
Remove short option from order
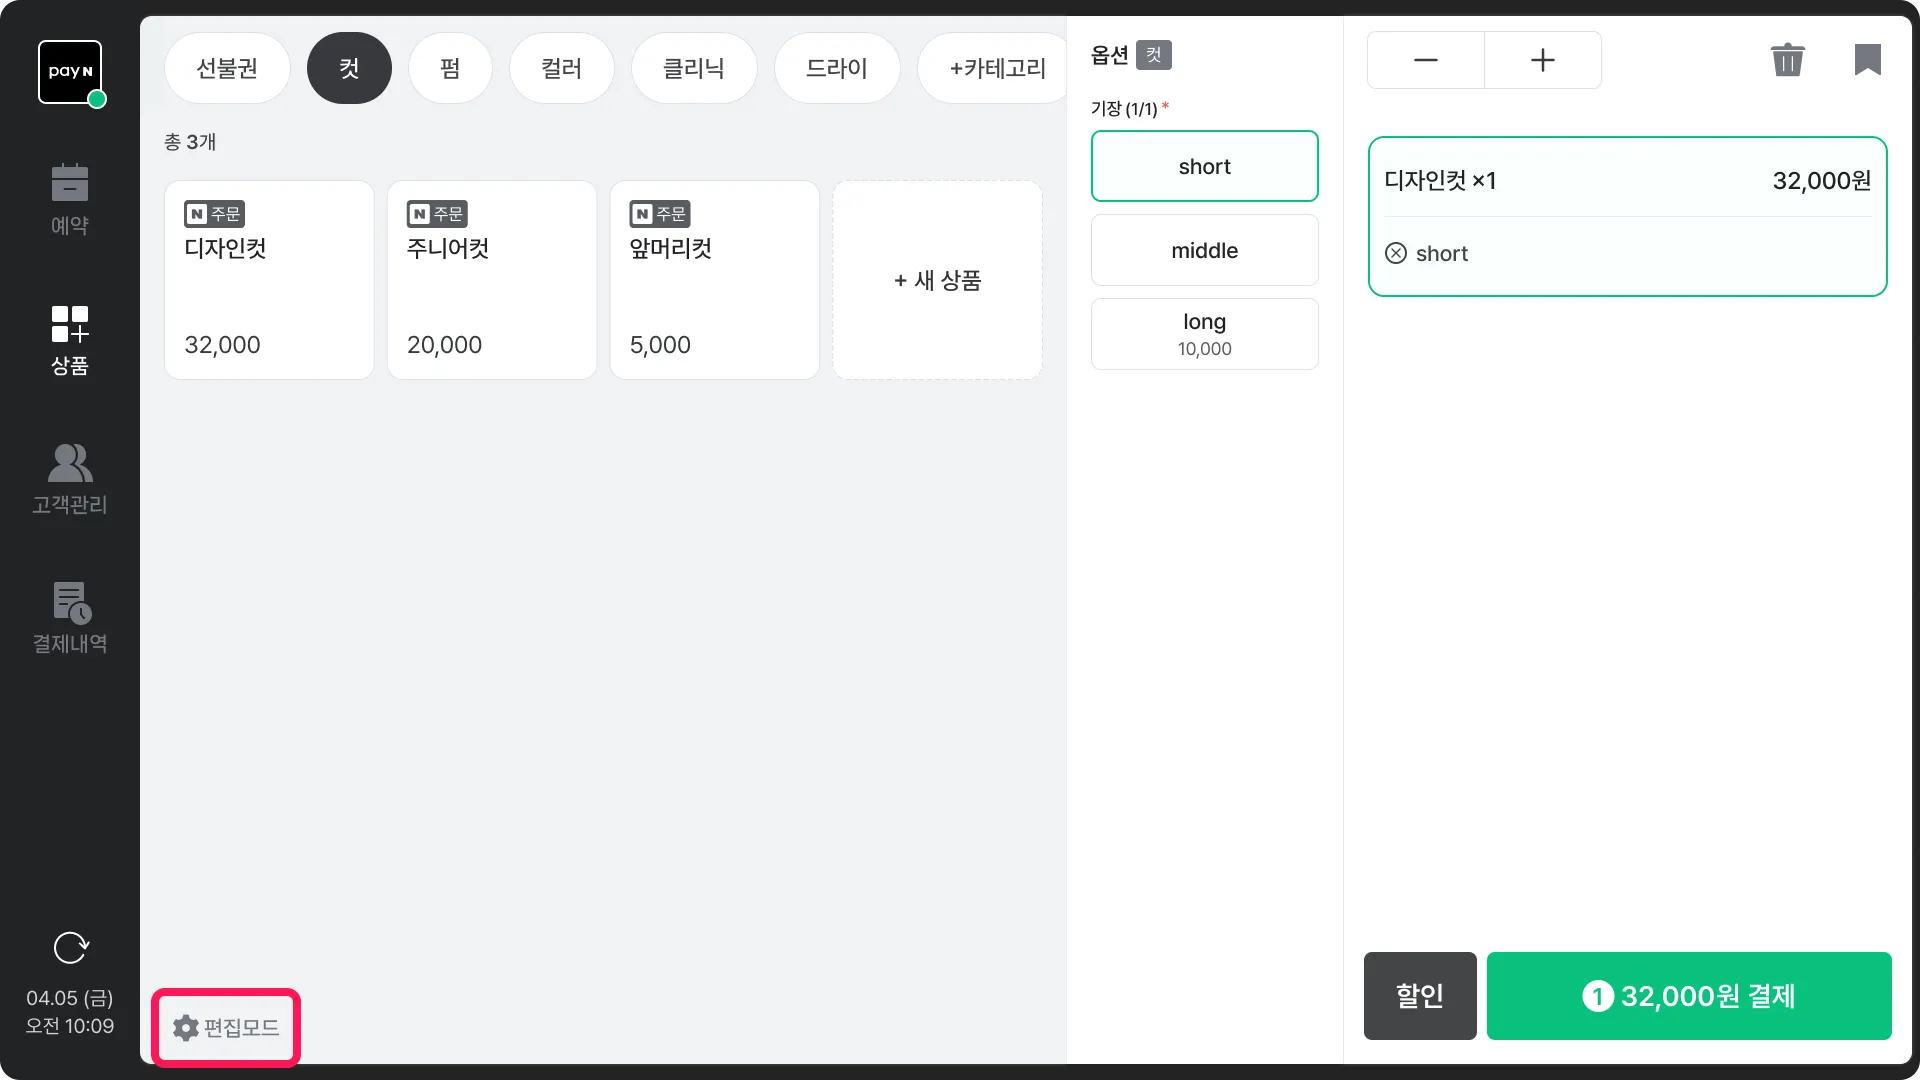[x=1396, y=253]
